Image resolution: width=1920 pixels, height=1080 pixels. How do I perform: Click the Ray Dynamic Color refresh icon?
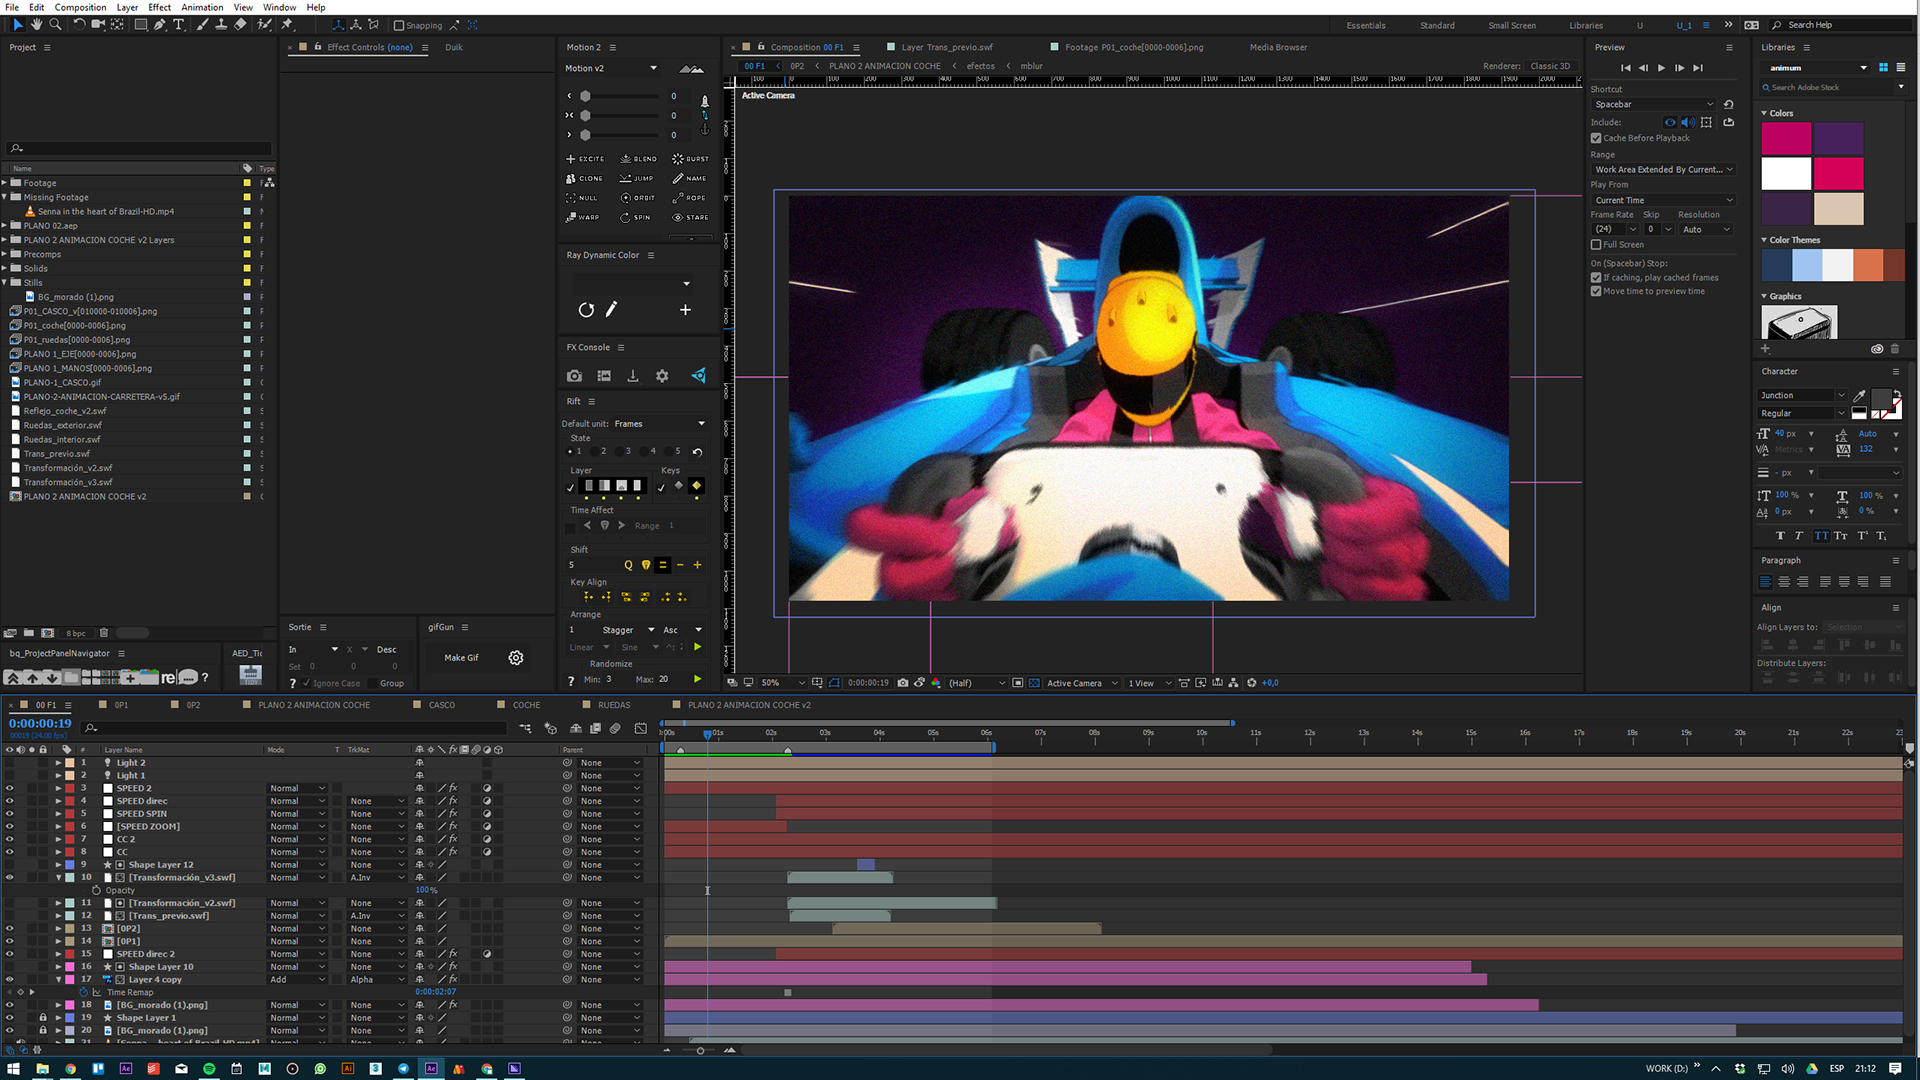click(x=586, y=310)
